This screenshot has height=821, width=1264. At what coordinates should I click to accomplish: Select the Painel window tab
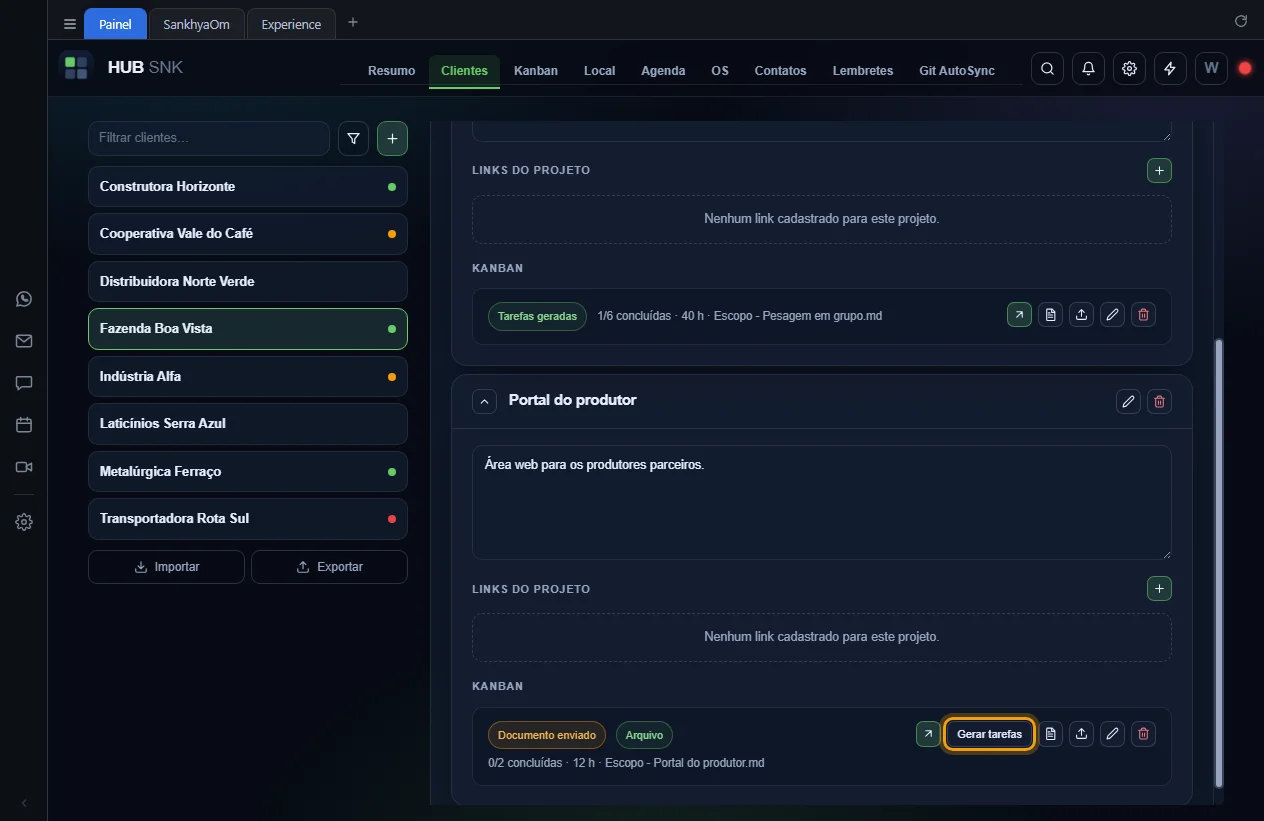point(115,24)
